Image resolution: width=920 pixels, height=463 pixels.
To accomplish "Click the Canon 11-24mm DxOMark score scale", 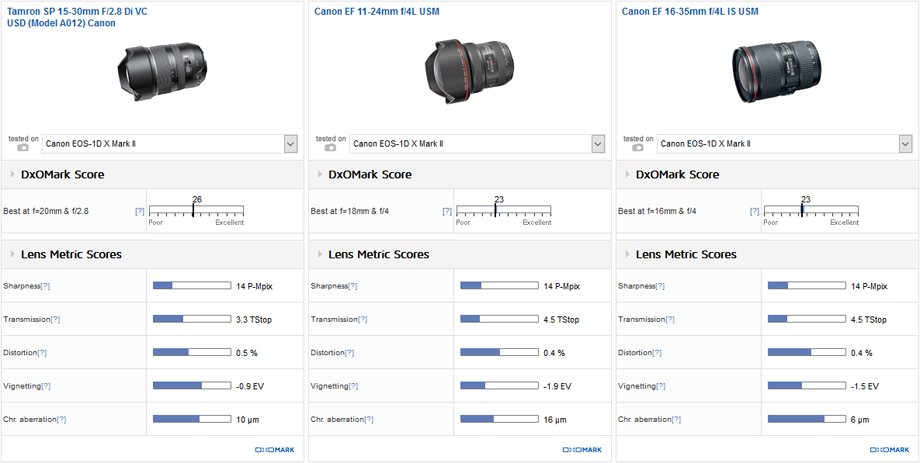I will (x=503, y=211).
